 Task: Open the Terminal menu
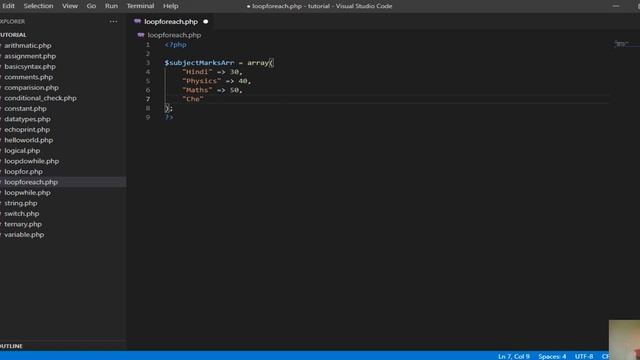[x=140, y=6]
